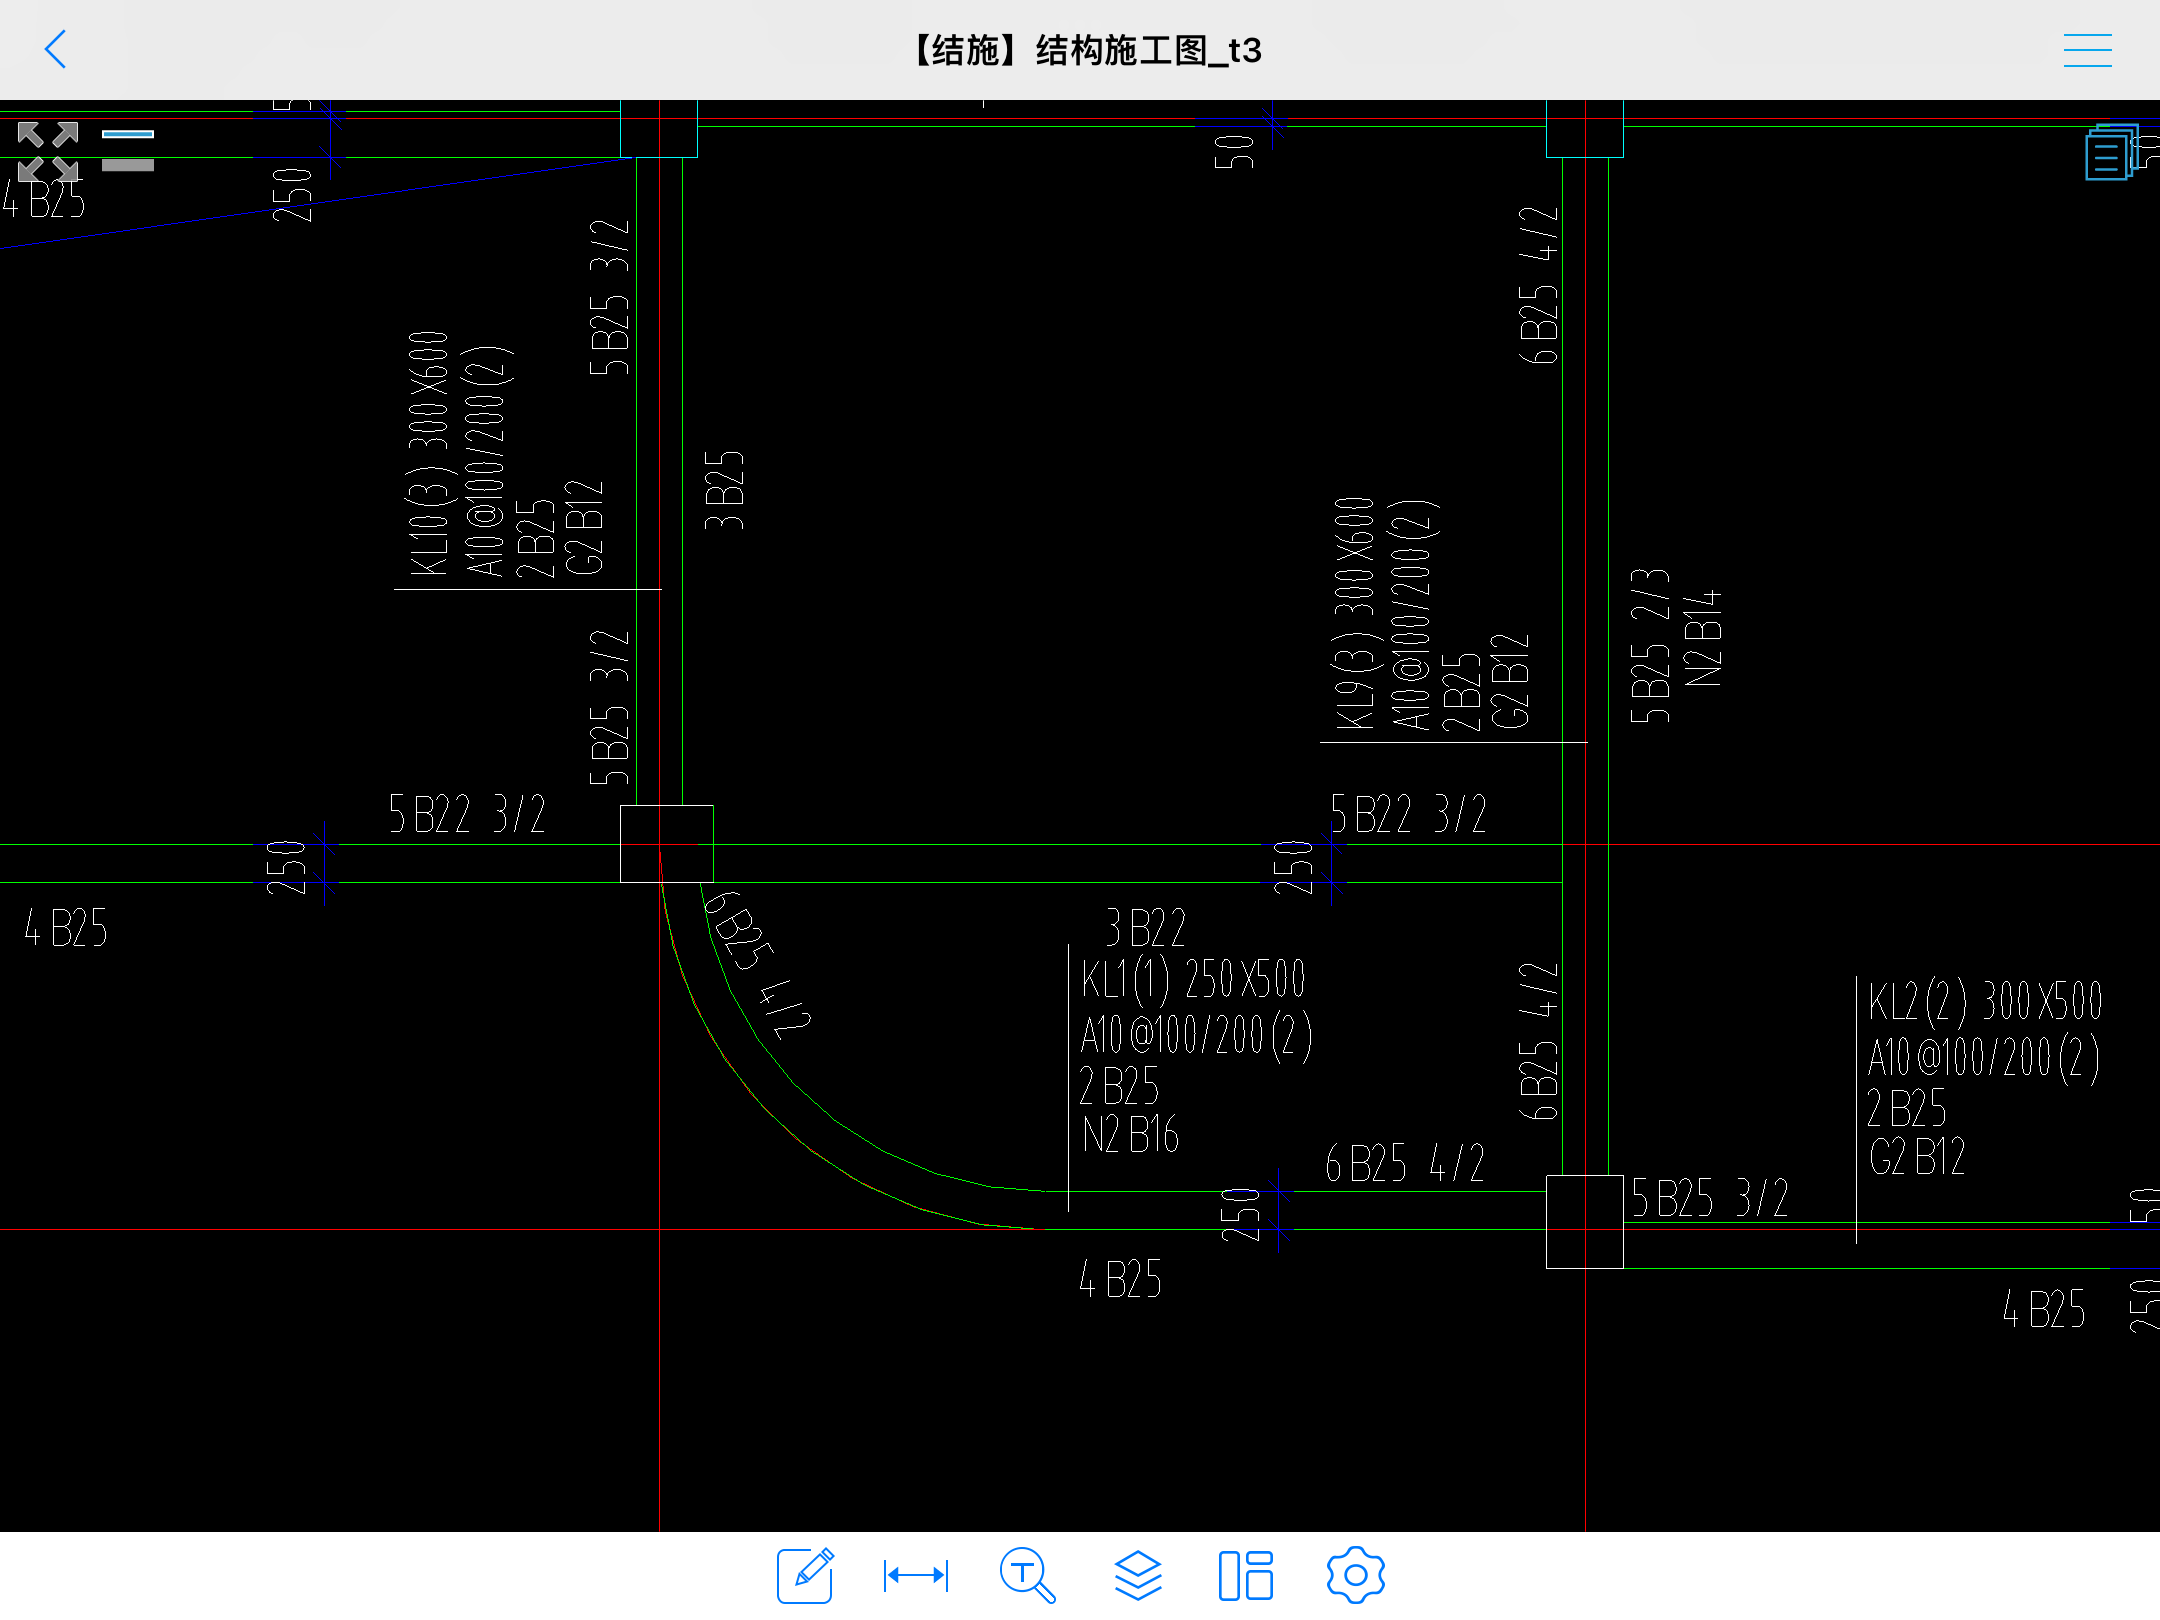Select the KL1(1) 250X500 beam label
Viewport: 2160px width, 1620px height.
coord(1193,978)
